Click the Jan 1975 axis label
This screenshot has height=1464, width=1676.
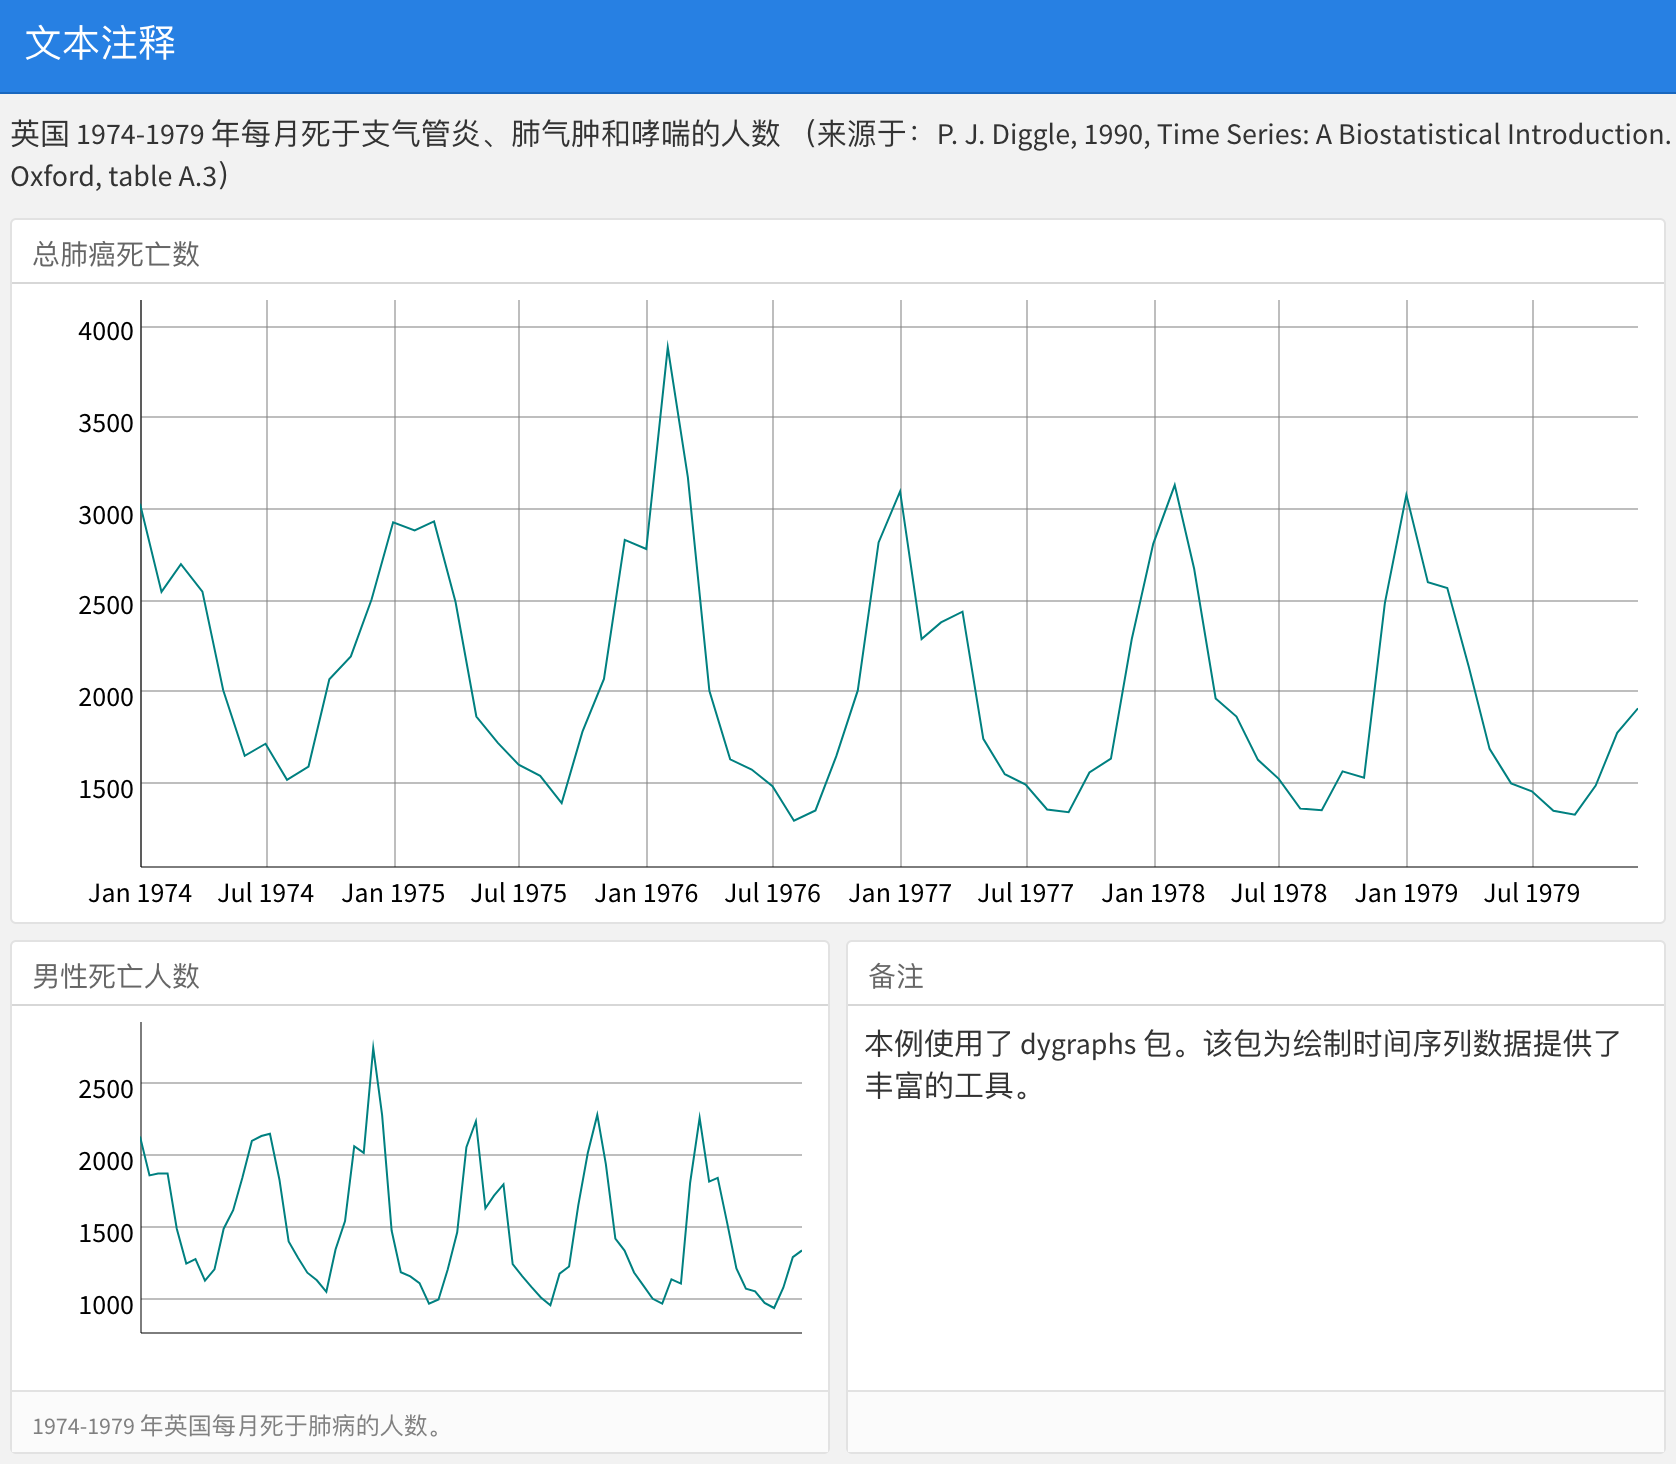pyautogui.click(x=393, y=893)
